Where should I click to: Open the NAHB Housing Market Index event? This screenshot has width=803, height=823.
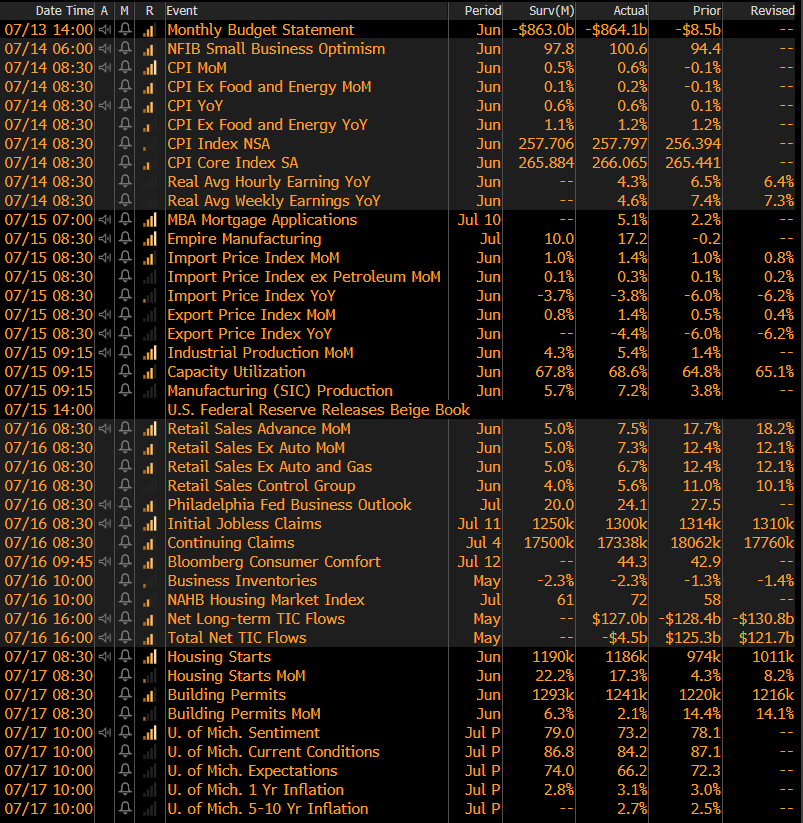click(x=266, y=600)
